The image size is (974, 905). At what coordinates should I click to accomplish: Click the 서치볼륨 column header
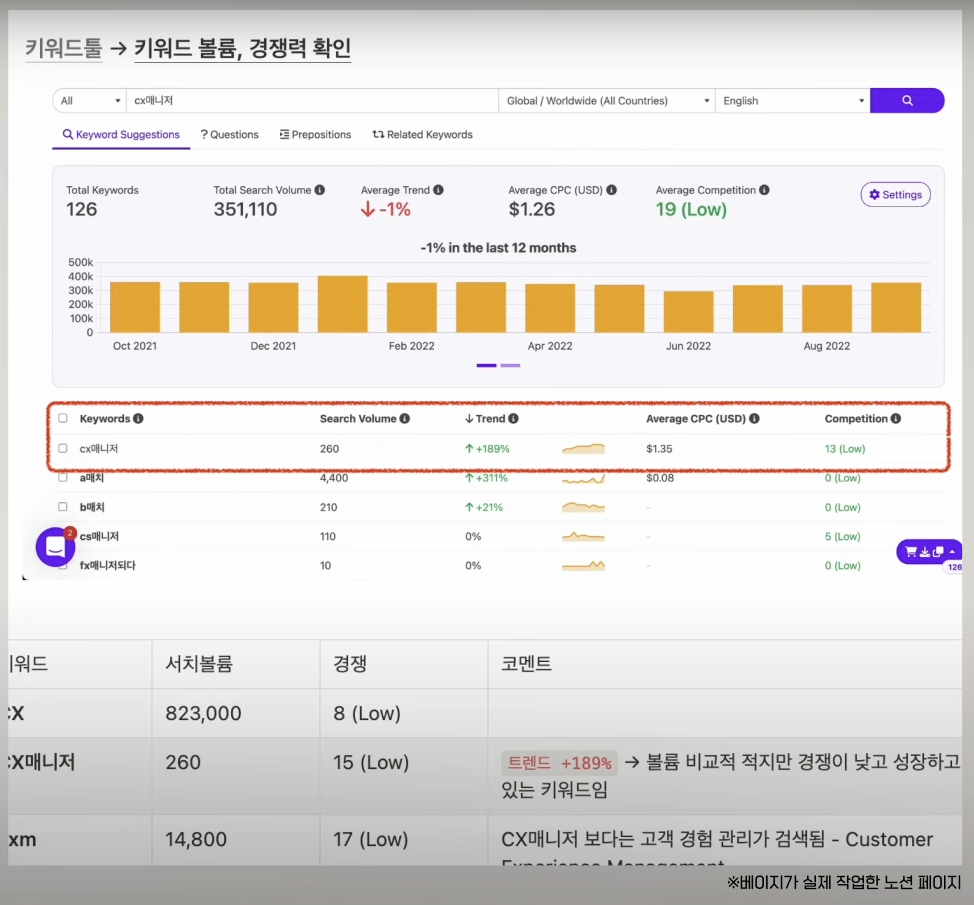pos(199,664)
